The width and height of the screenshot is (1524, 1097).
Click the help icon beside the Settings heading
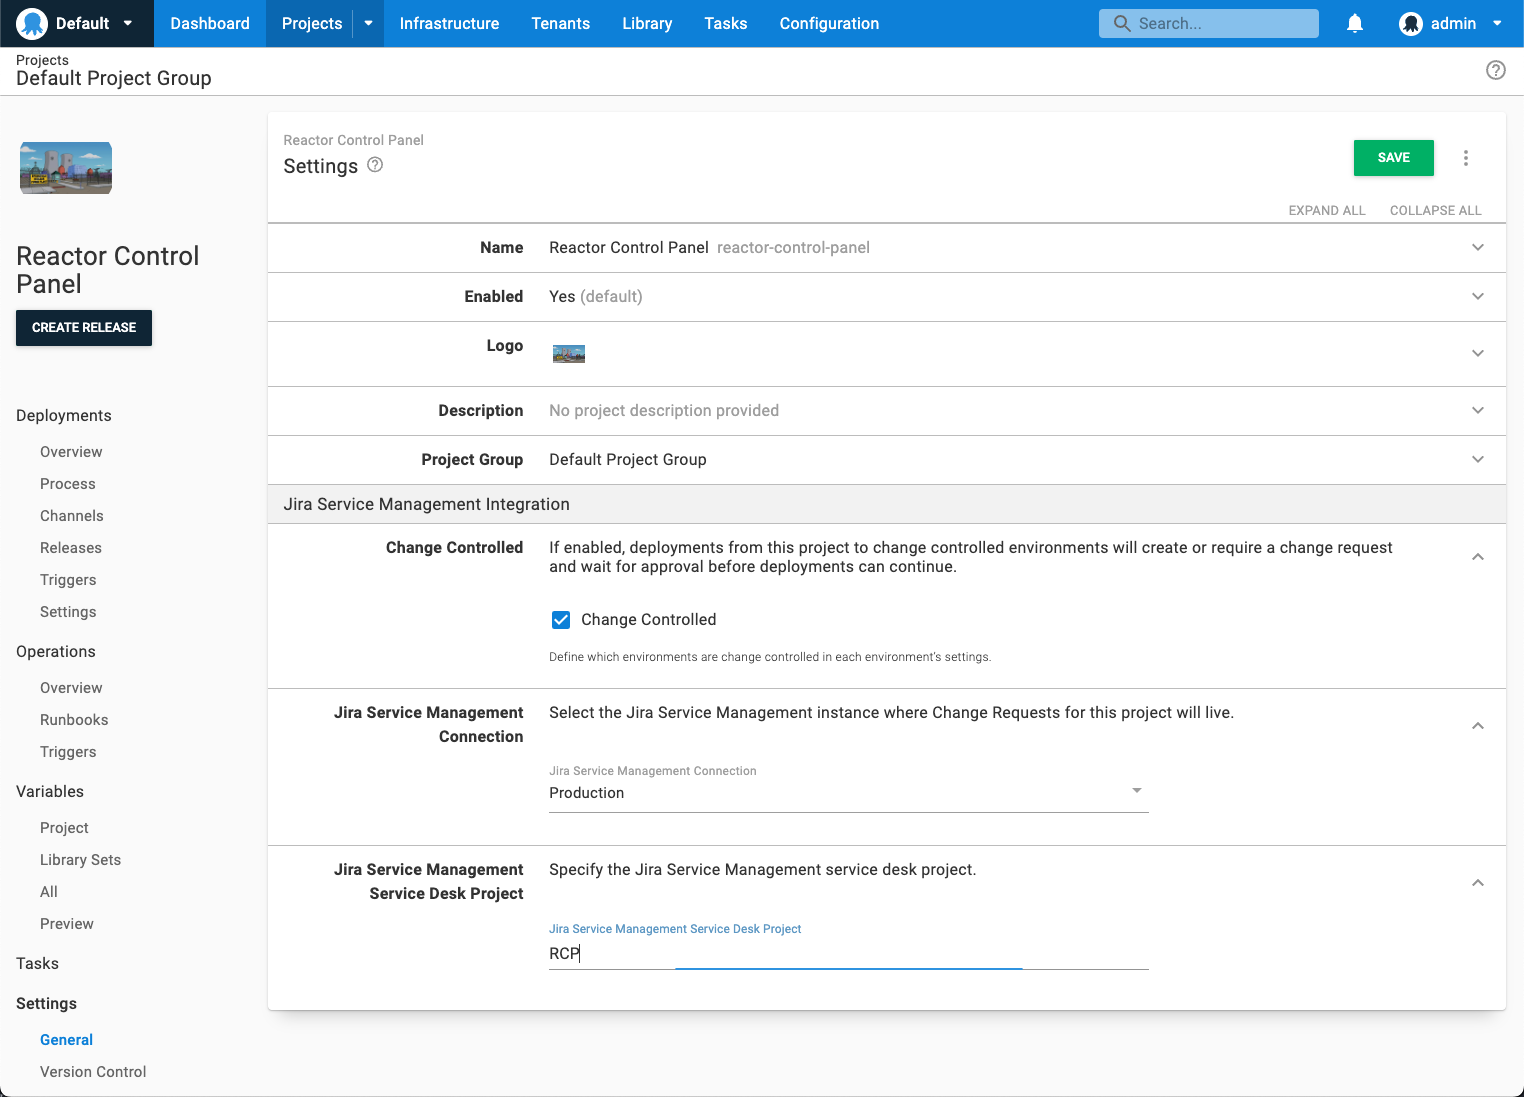click(375, 165)
